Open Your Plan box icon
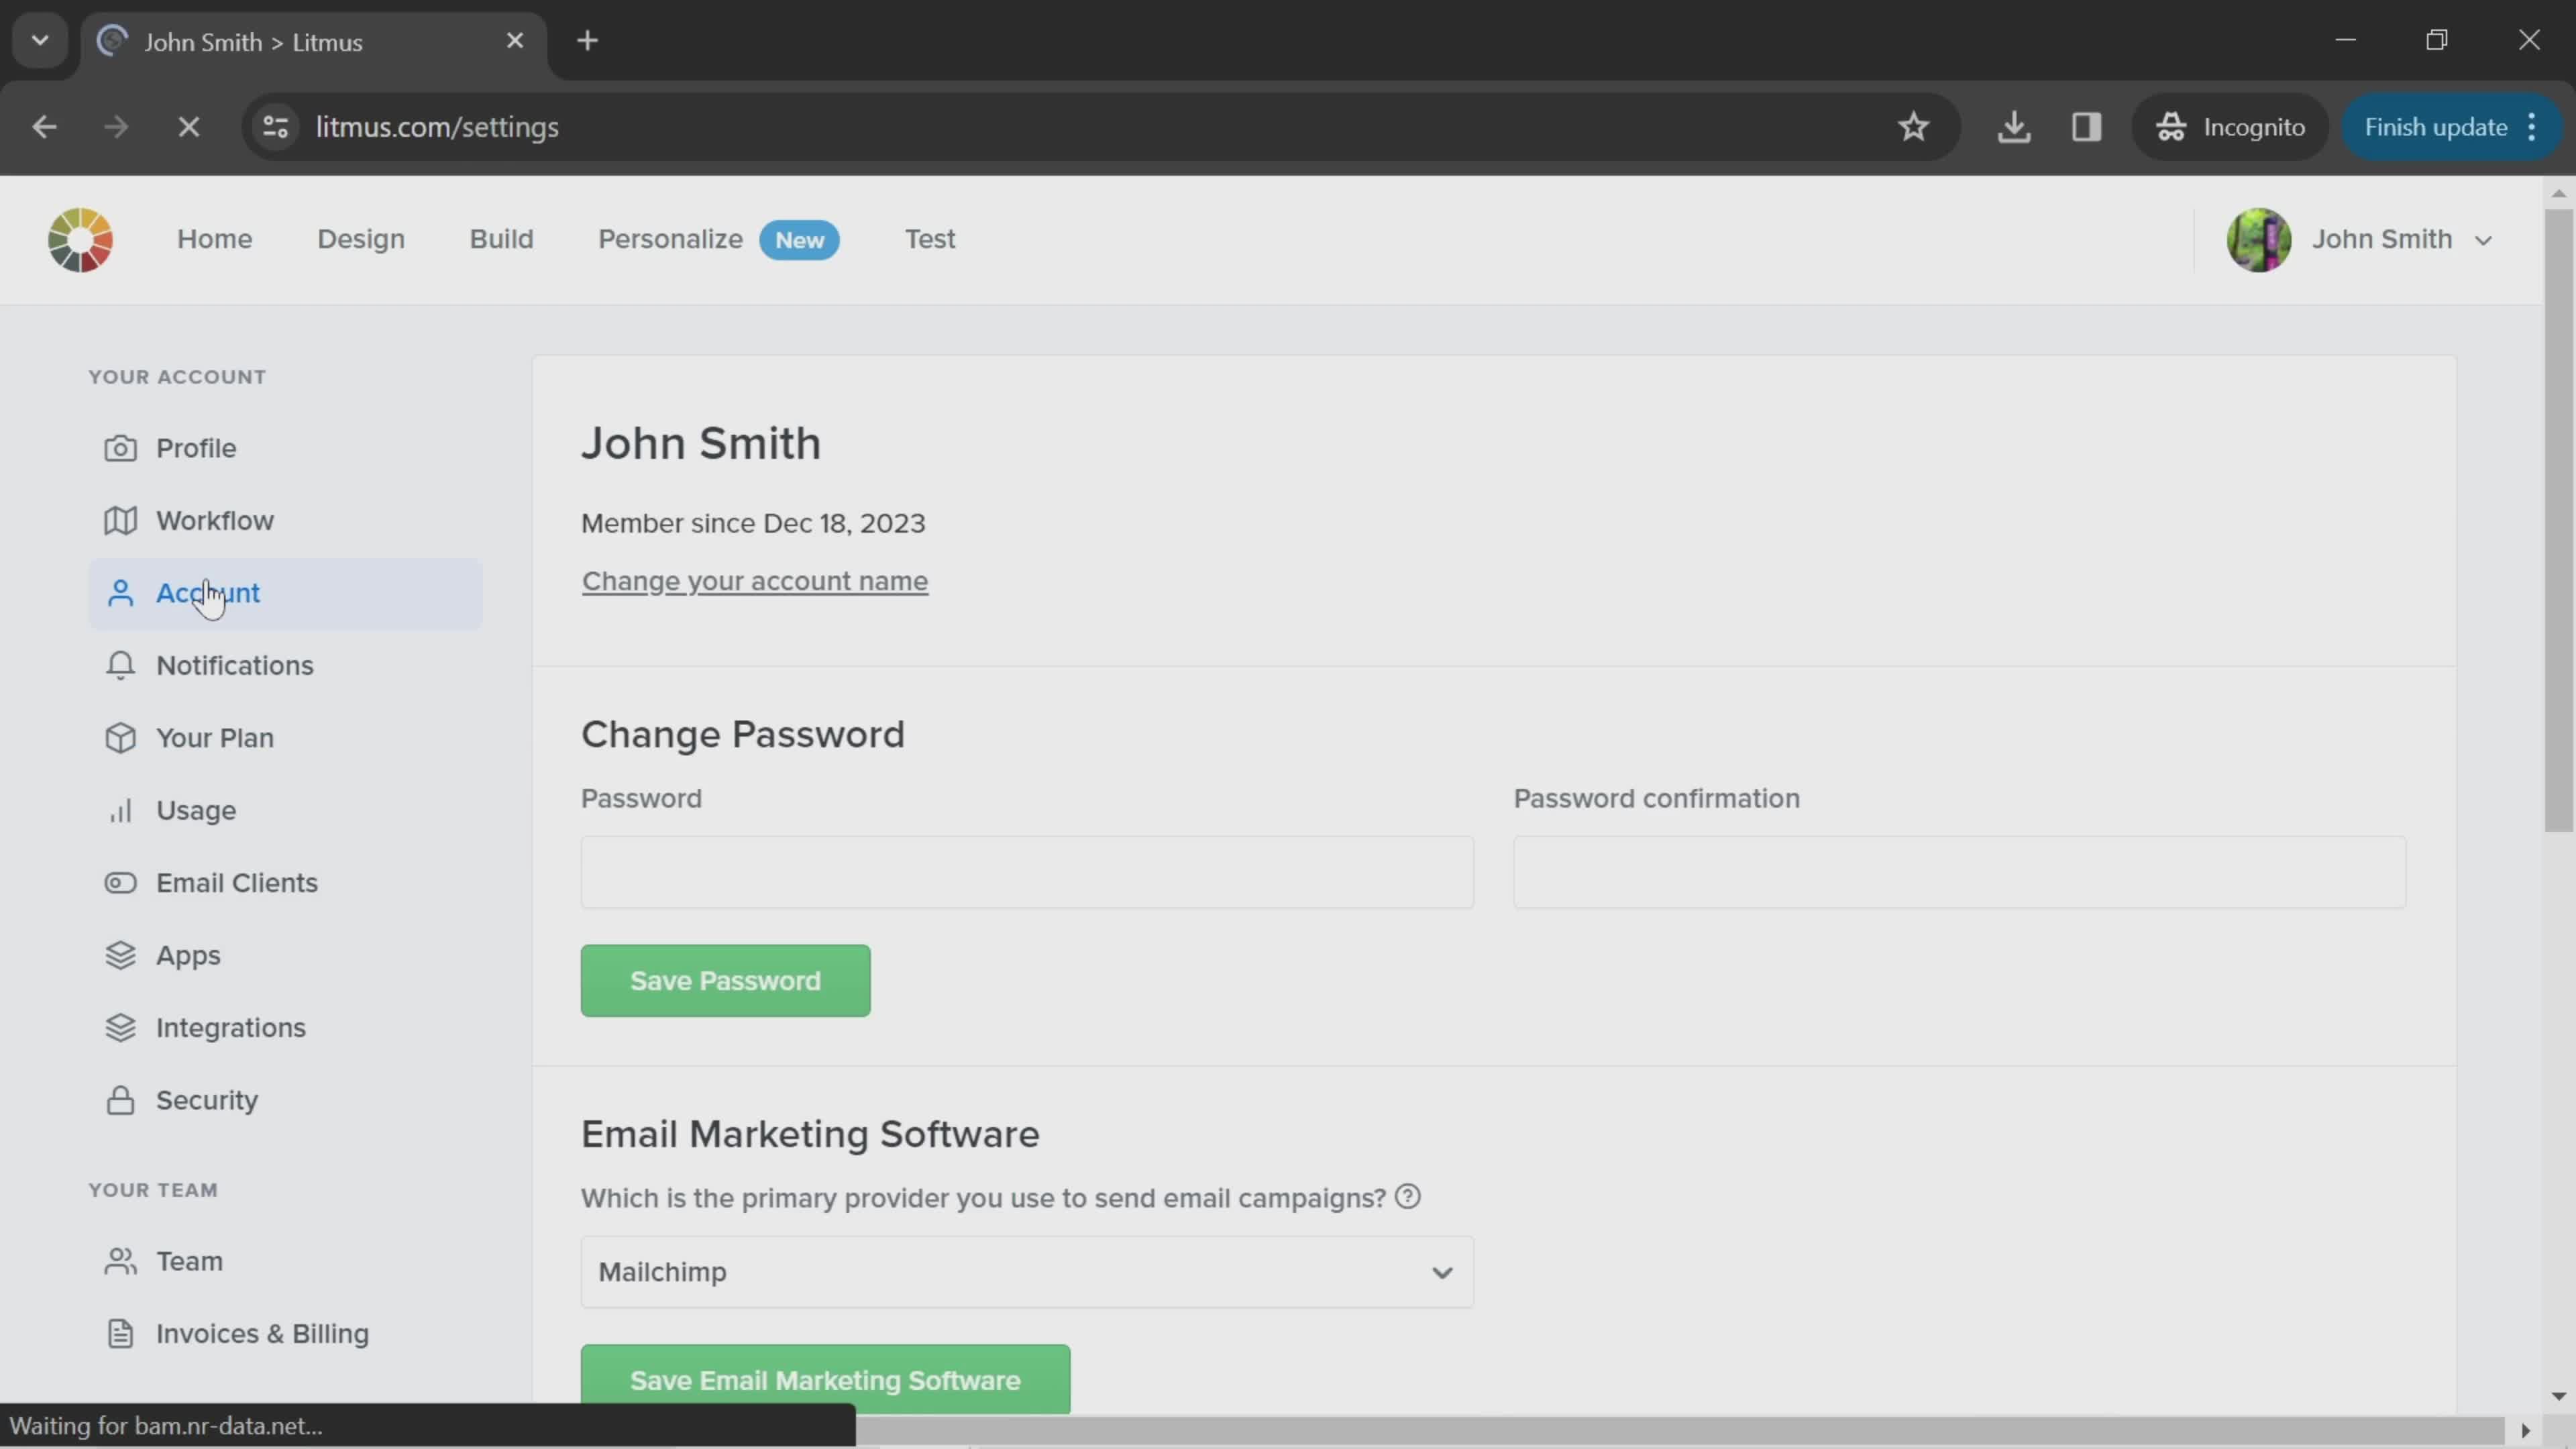 pos(120,738)
